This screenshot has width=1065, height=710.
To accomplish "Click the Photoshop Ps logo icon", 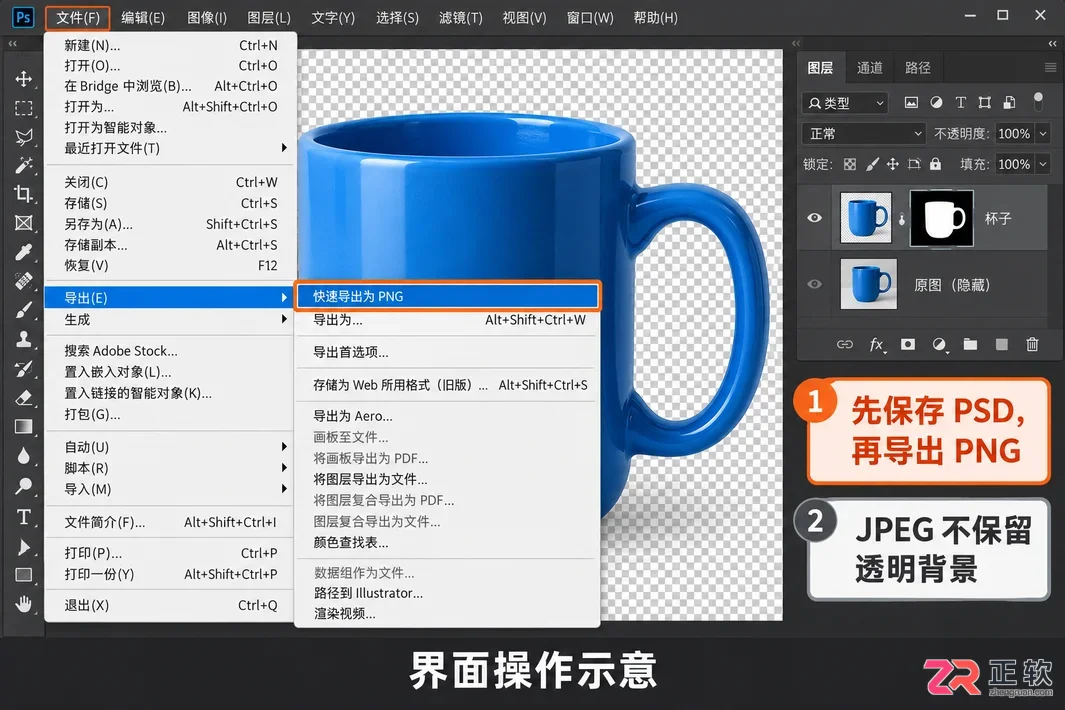I will tap(23, 17).
